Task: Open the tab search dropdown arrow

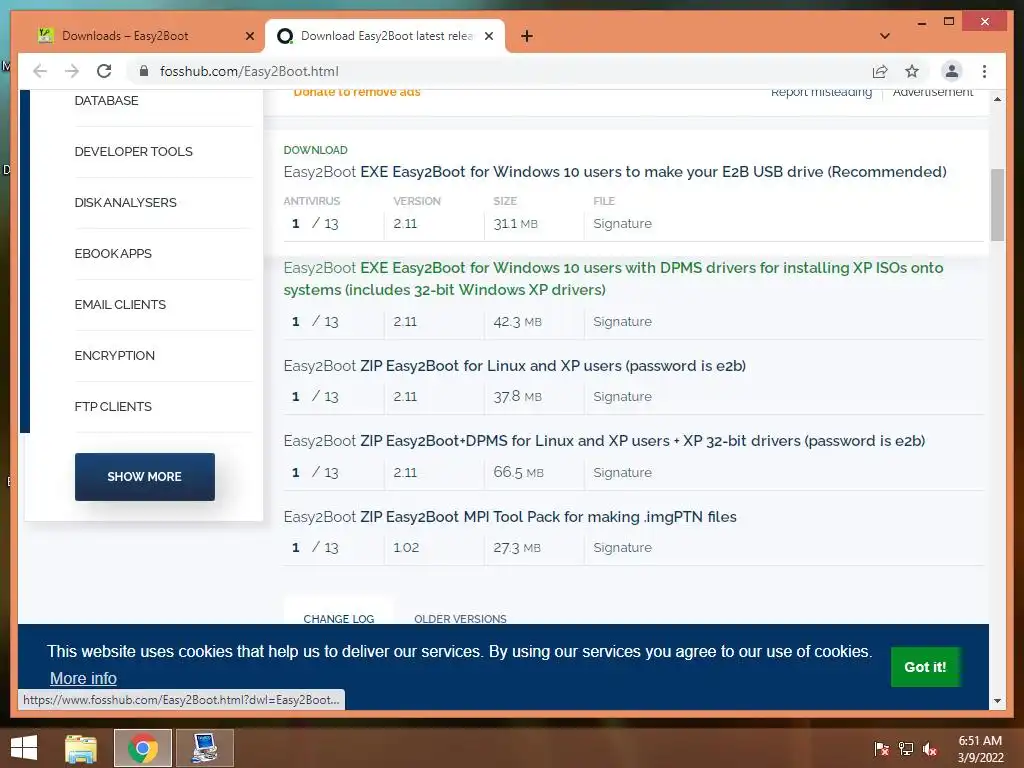Action: (x=885, y=36)
